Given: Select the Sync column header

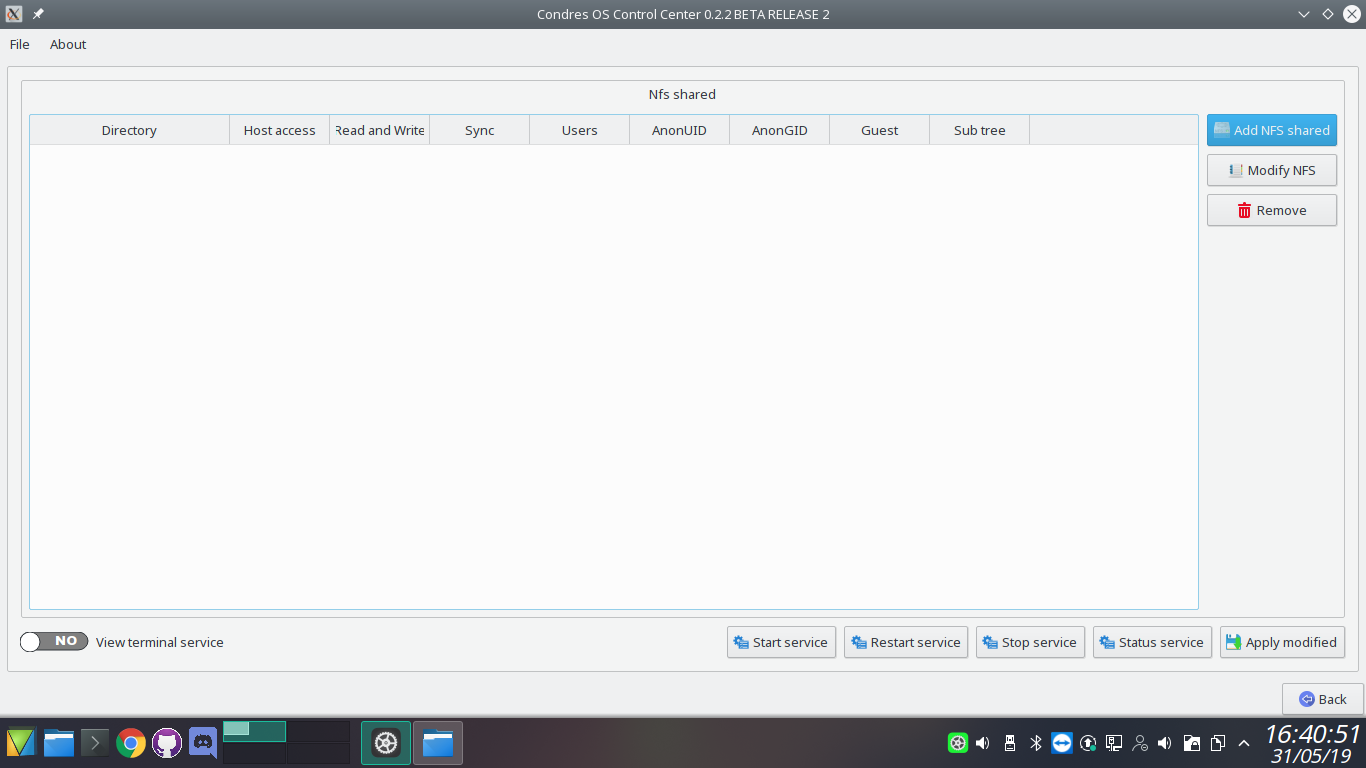Looking at the screenshot, I should [x=479, y=130].
